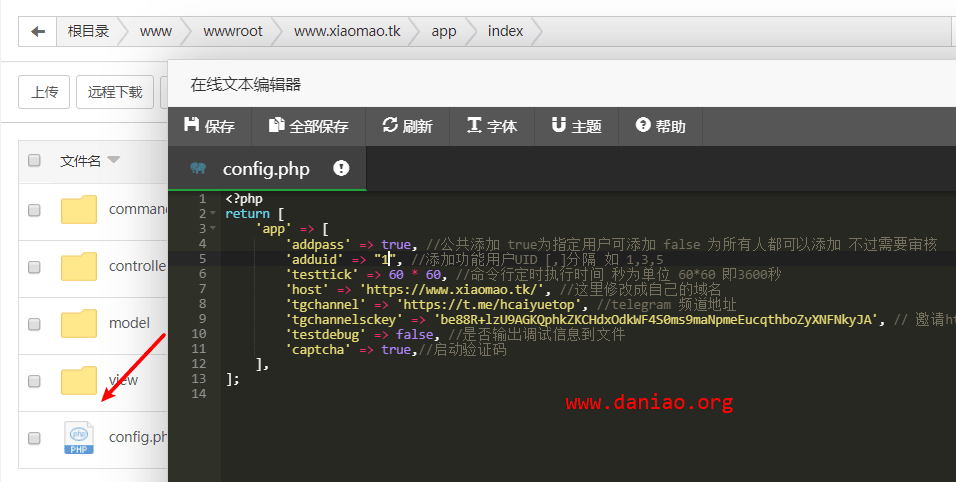Click the font T icon
The image size is (956, 482).
474,125
